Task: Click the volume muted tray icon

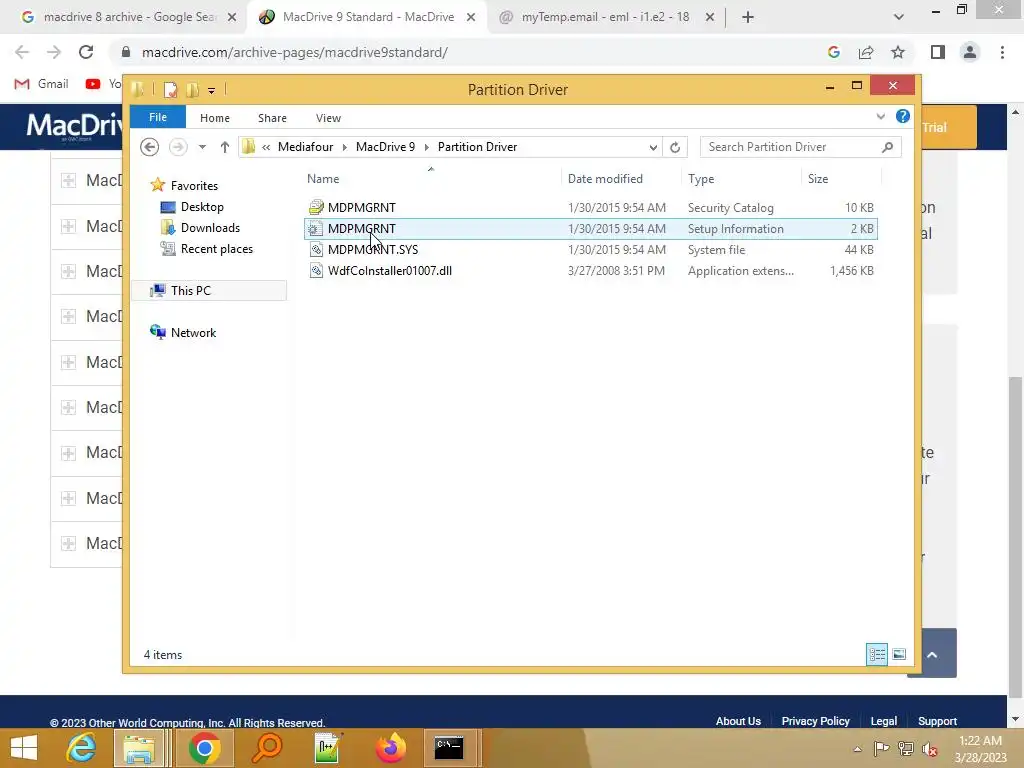Action: click(929, 749)
